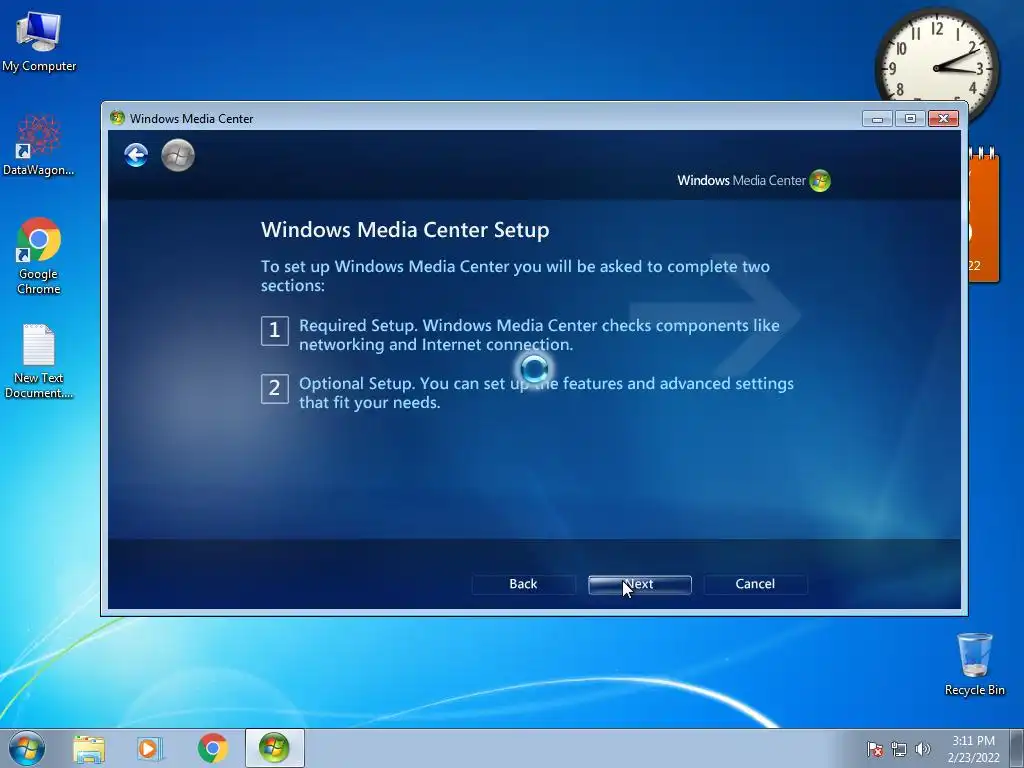Click the step 2 number box
1024x768 pixels.
(x=275, y=389)
